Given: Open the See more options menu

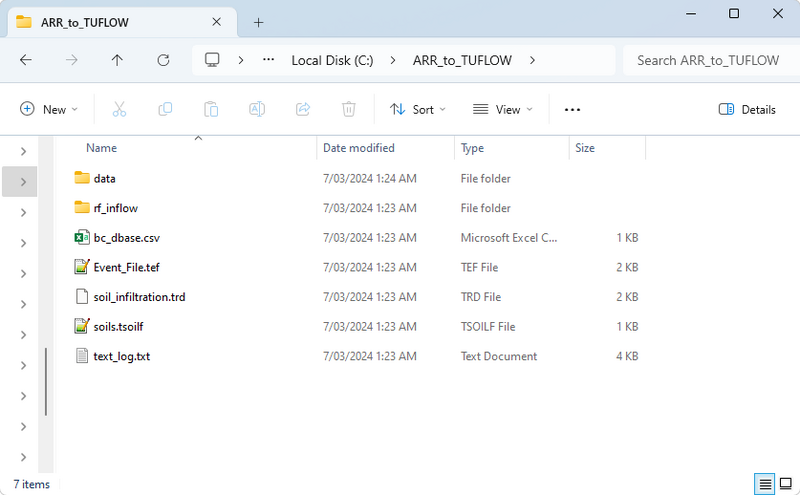Looking at the screenshot, I should pyautogui.click(x=572, y=109).
